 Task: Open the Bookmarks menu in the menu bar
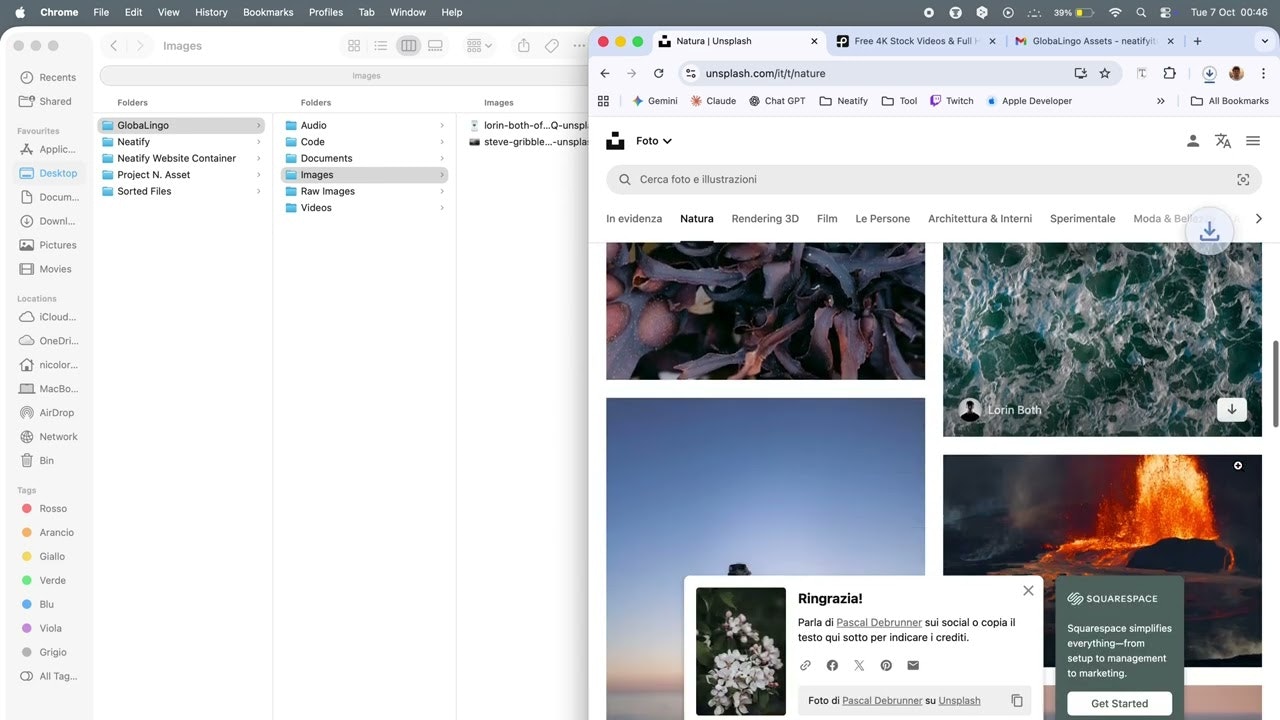(268, 12)
